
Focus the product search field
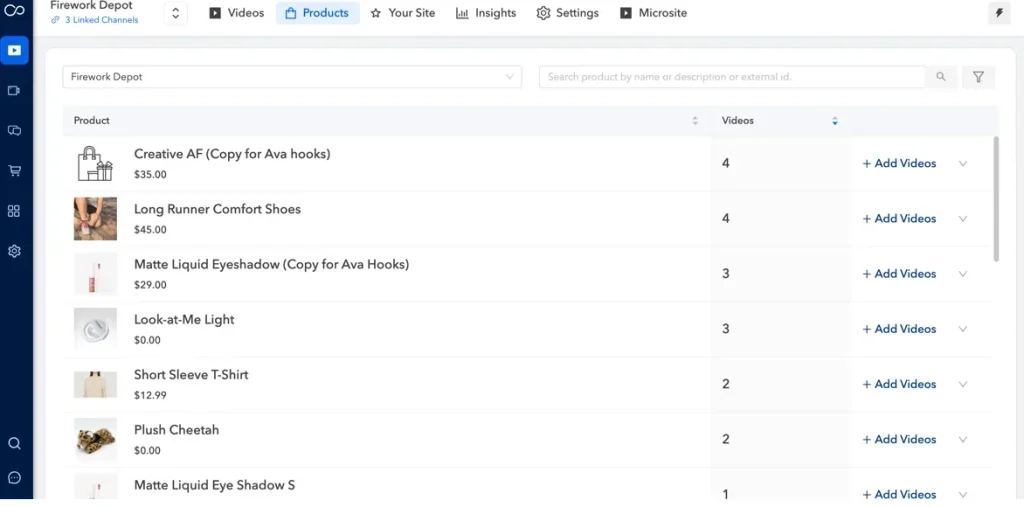[732, 76]
